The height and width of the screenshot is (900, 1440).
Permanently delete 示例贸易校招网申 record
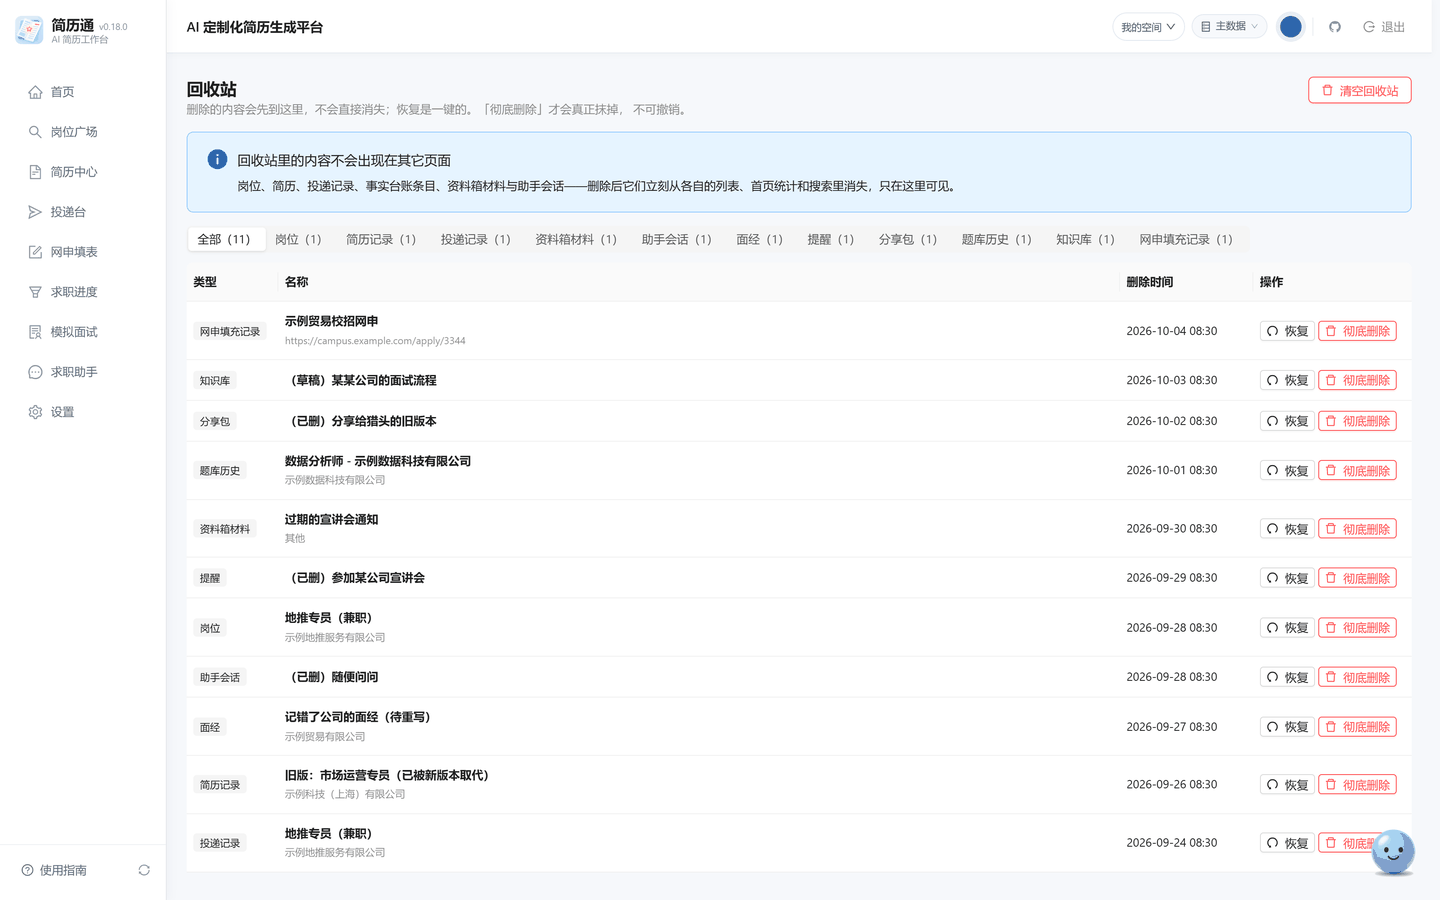click(x=1357, y=331)
